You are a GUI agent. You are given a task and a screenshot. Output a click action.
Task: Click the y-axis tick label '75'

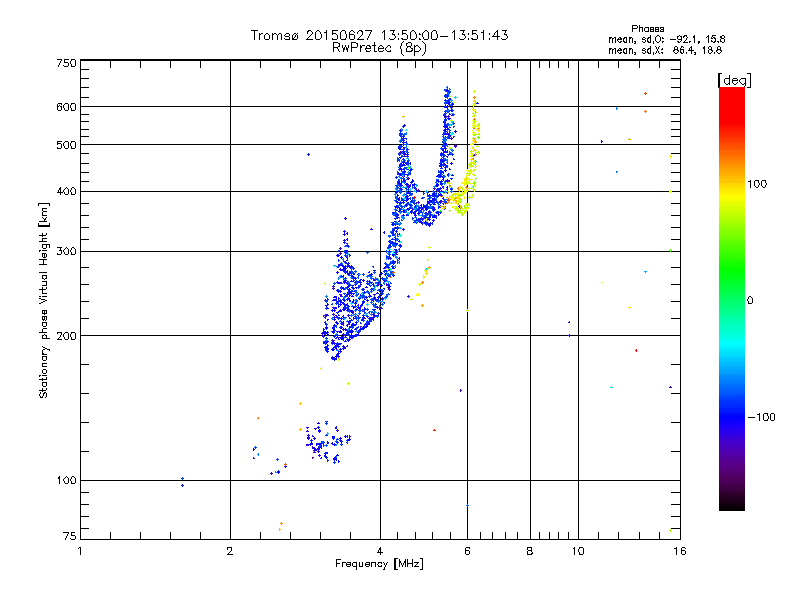click(70, 536)
